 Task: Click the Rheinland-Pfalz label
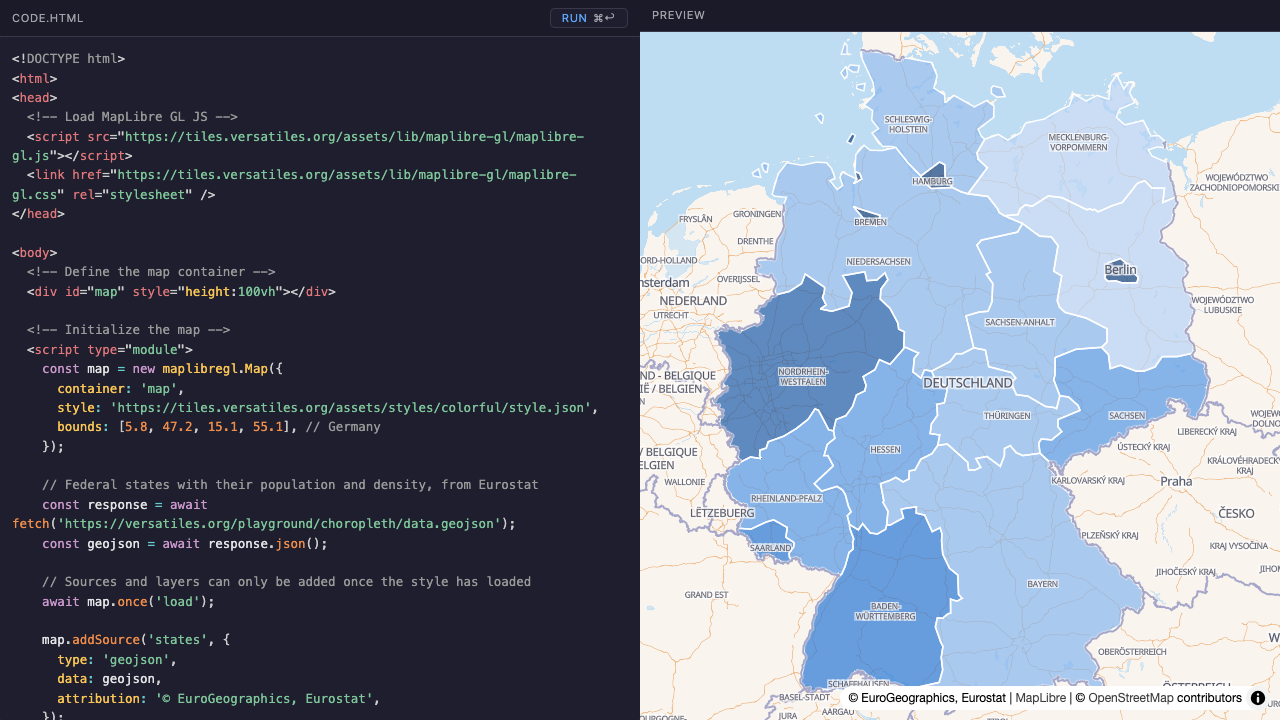pos(786,498)
